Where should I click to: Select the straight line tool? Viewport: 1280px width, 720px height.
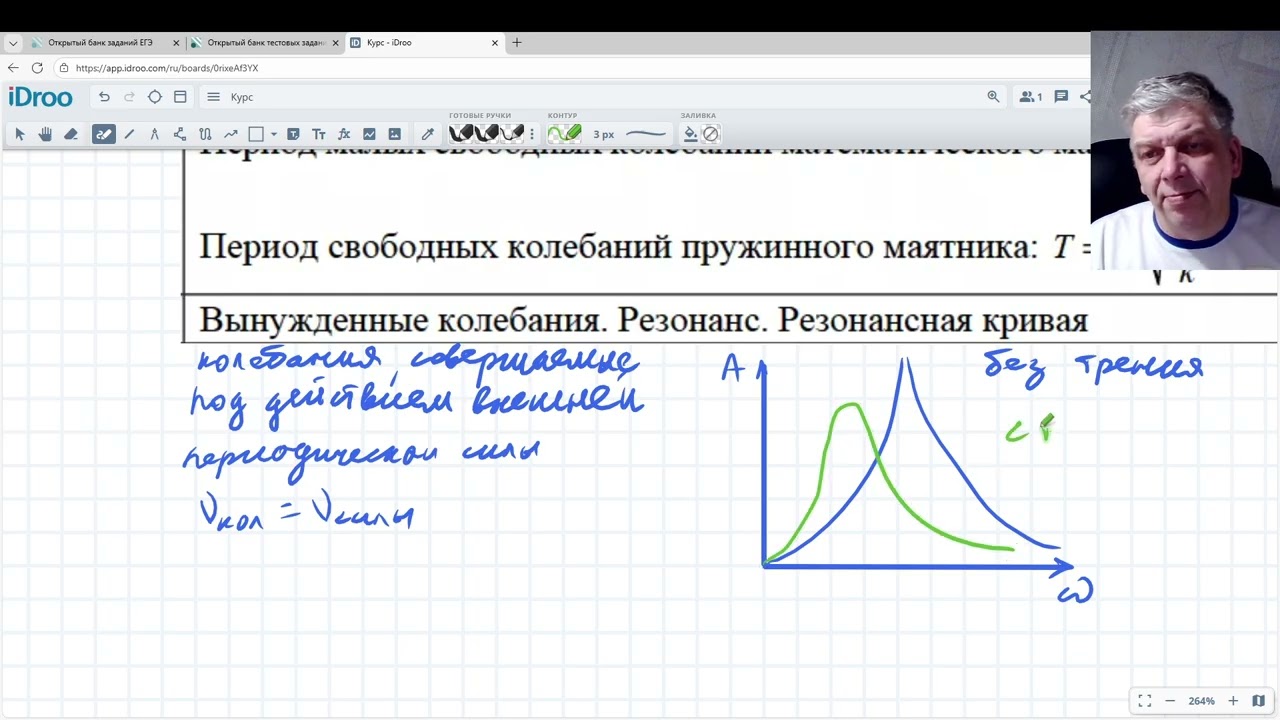(x=129, y=134)
